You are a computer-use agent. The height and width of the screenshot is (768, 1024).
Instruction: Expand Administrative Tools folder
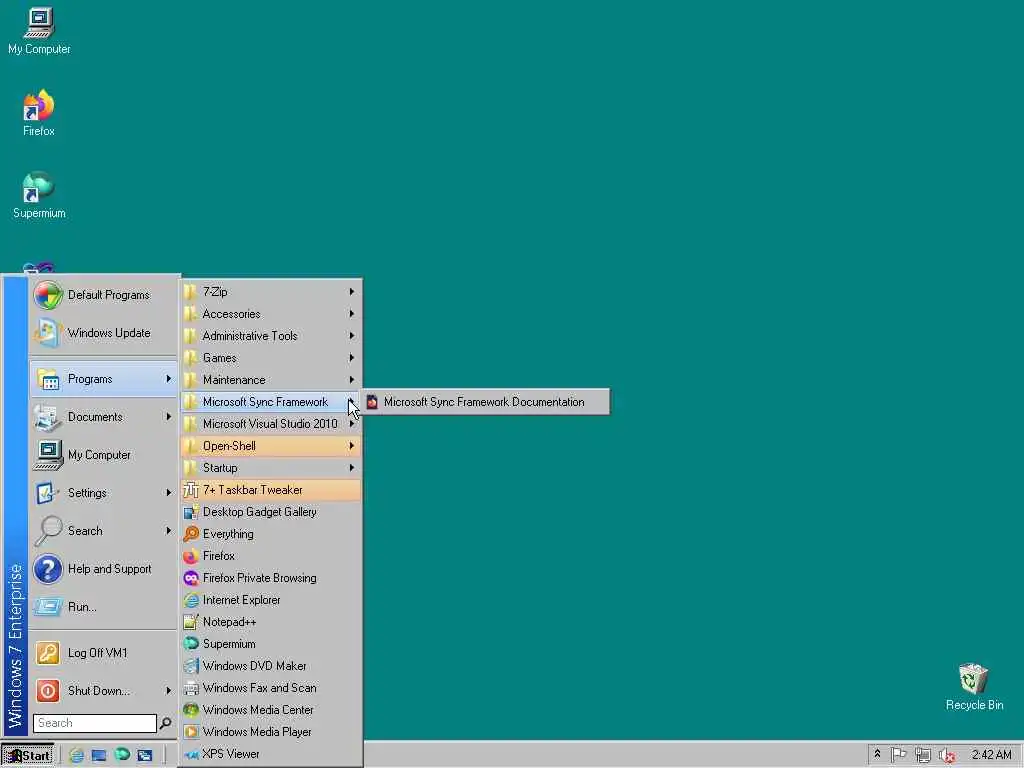(x=271, y=336)
